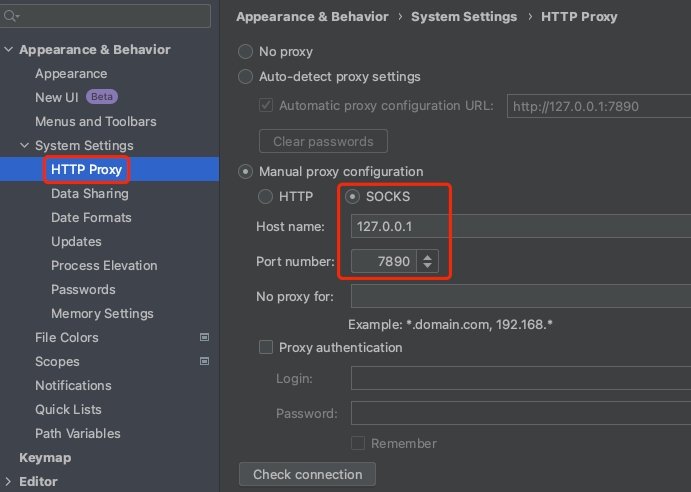691x492 pixels.
Task: Select the No proxy radio button
Action: 245,52
